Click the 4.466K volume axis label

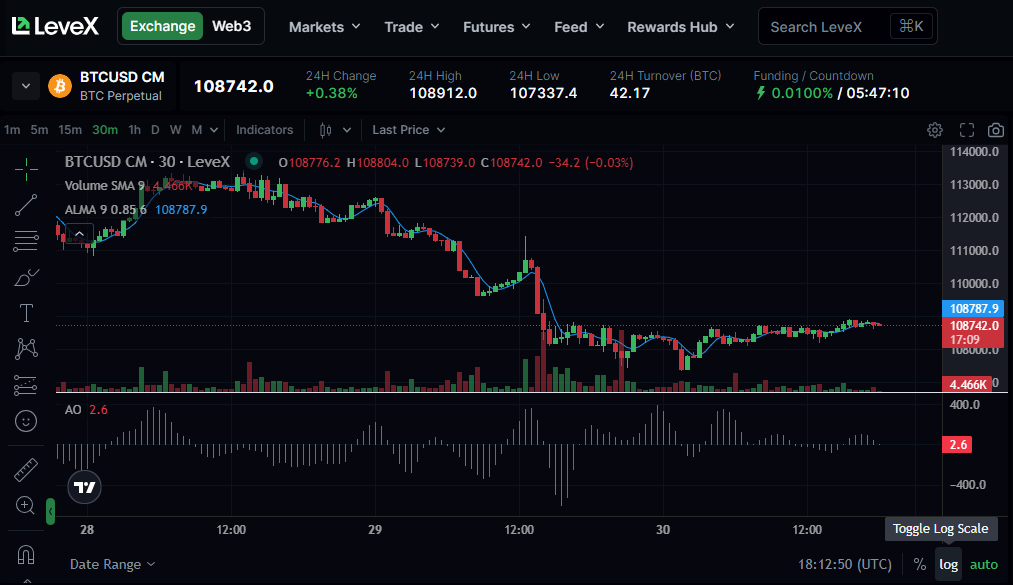pyautogui.click(x=968, y=384)
